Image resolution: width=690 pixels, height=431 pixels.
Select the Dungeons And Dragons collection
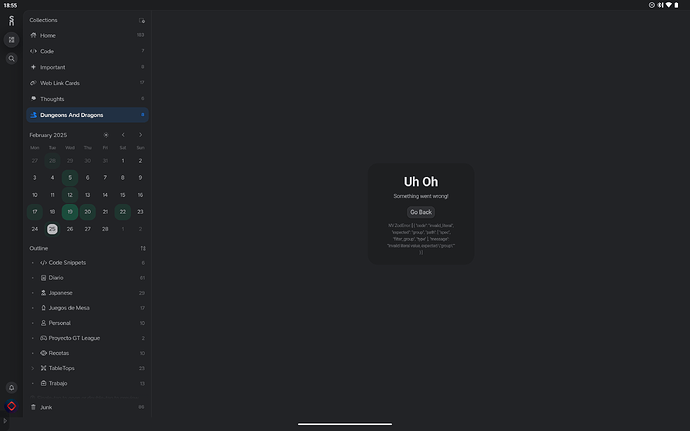point(87,115)
